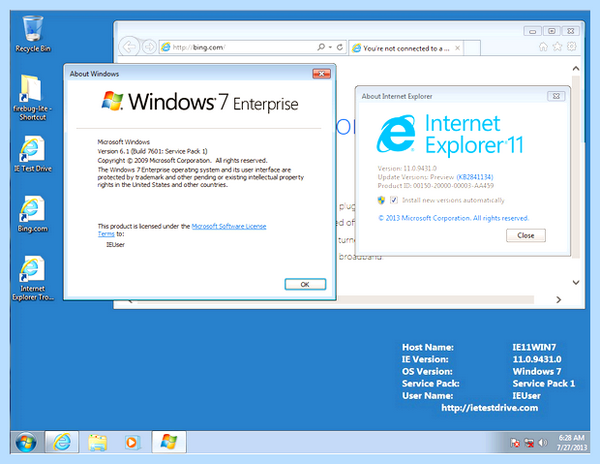The width and height of the screenshot is (600, 464).
Task: Open the IE Home icon
Action: point(543,47)
